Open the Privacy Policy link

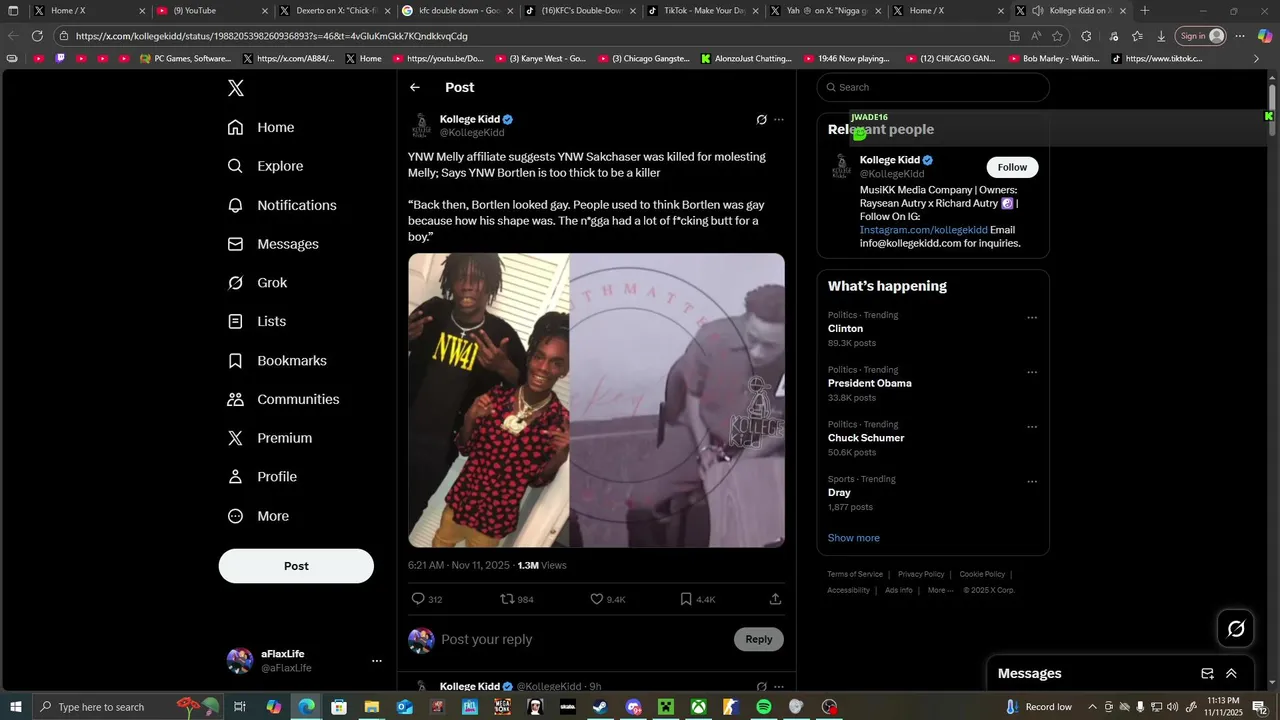(921, 574)
